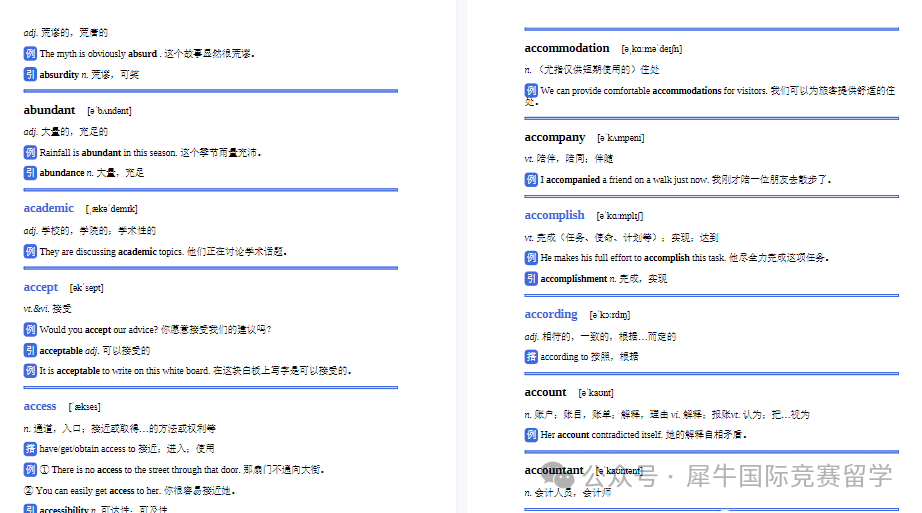Open the blue headword 'access'
The width and height of the screenshot is (922, 513).
pos(40,406)
